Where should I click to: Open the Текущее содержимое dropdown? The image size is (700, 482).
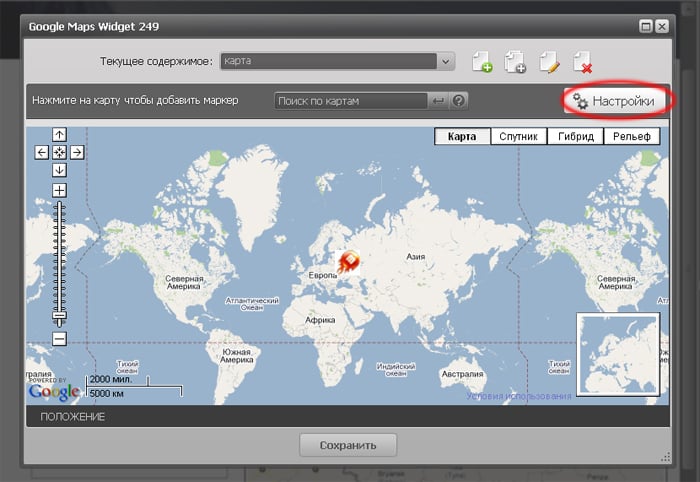tap(446, 62)
